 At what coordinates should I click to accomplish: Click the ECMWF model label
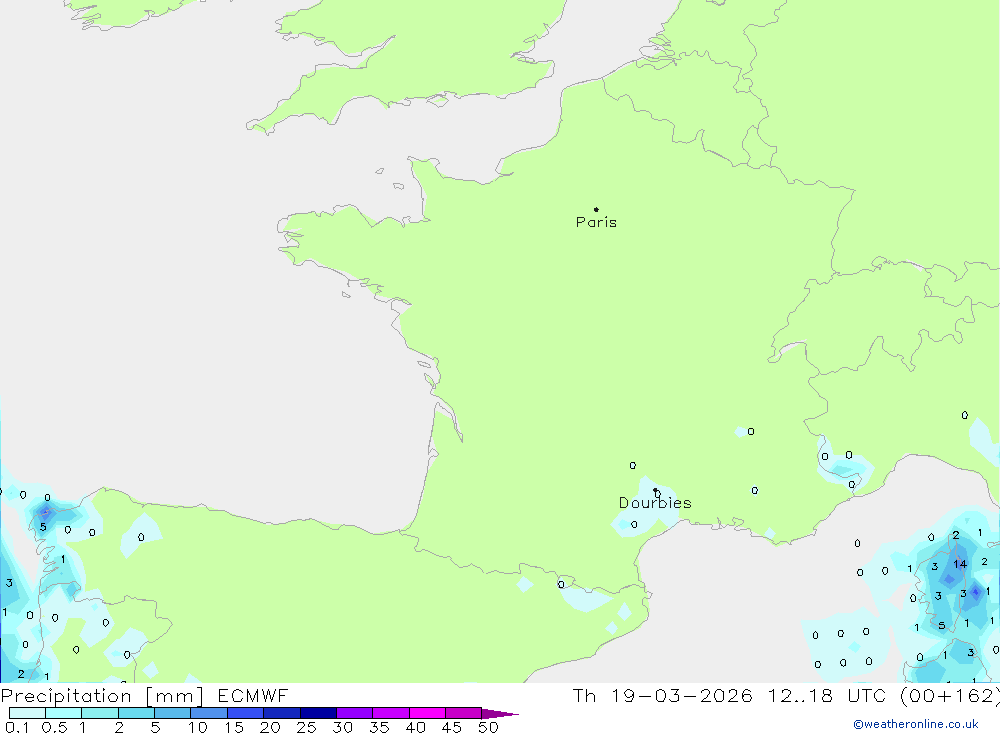253,695
